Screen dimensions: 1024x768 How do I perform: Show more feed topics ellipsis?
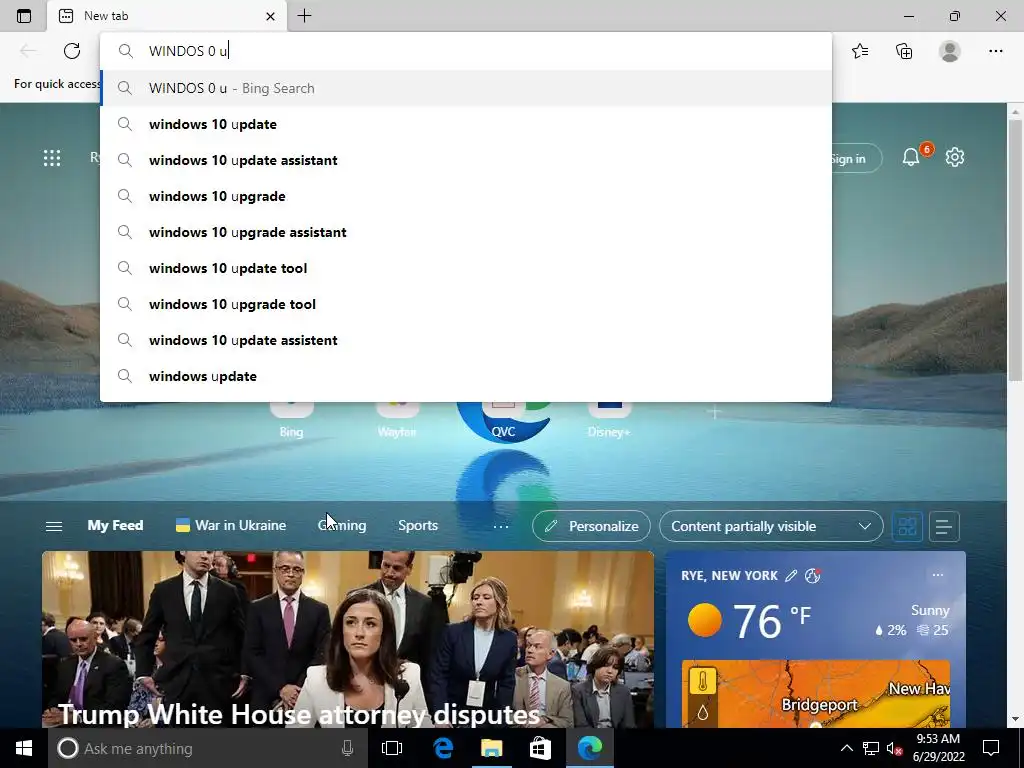point(501,526)
